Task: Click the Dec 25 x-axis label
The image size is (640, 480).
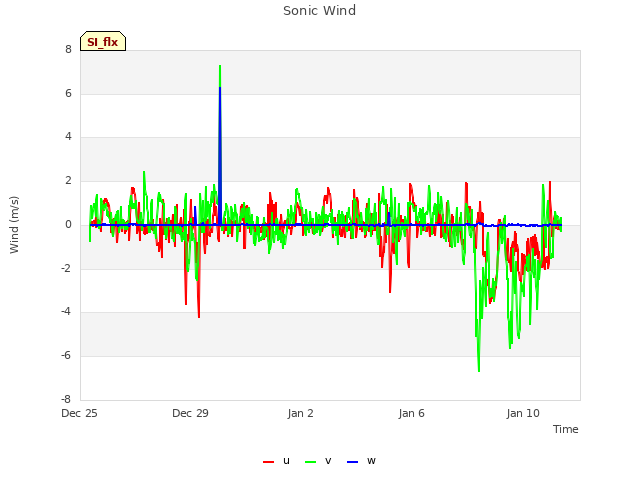Action: point(80,413)
